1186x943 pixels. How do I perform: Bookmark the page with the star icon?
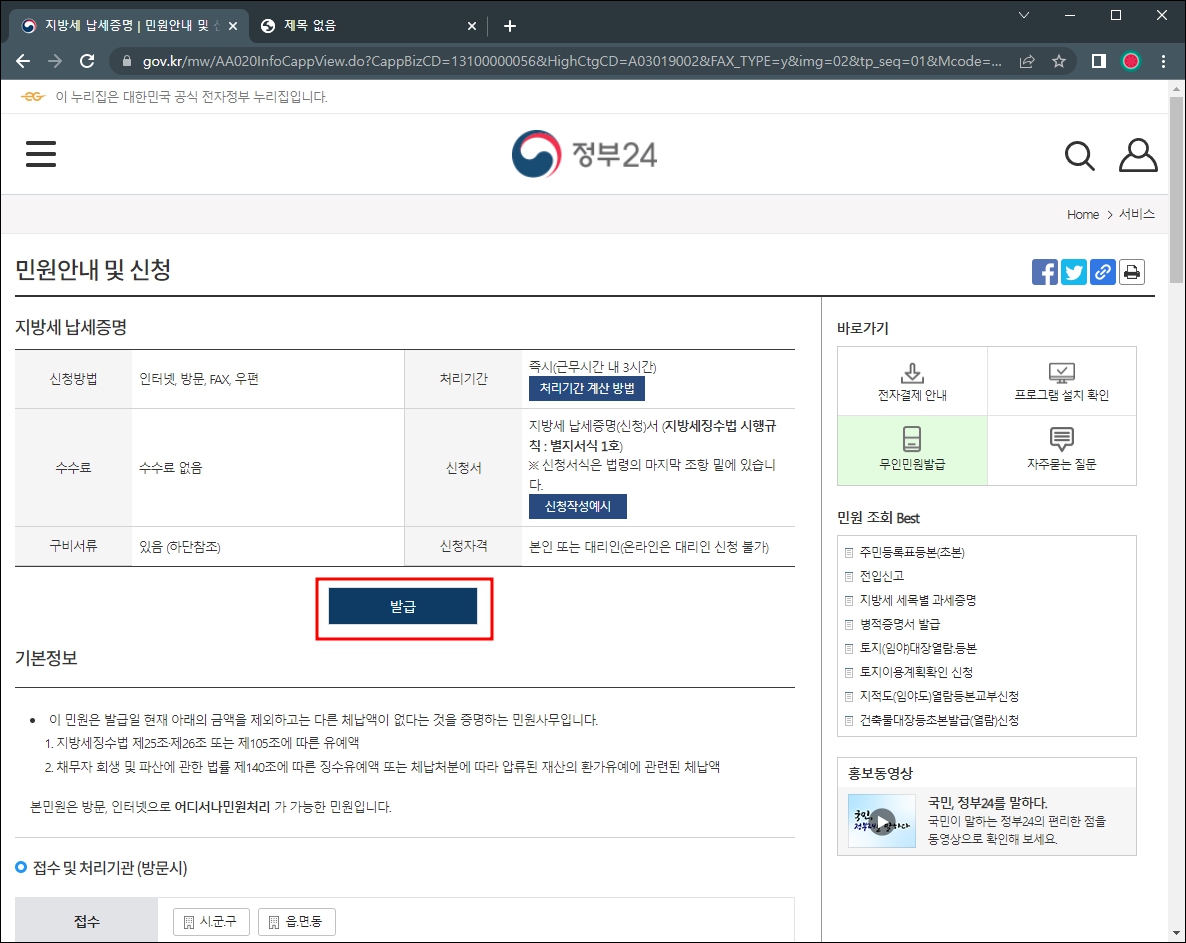1058,60
